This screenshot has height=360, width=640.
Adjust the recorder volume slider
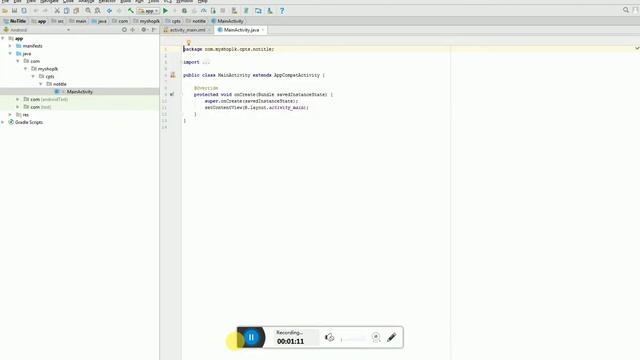click(x=353, y=339)
